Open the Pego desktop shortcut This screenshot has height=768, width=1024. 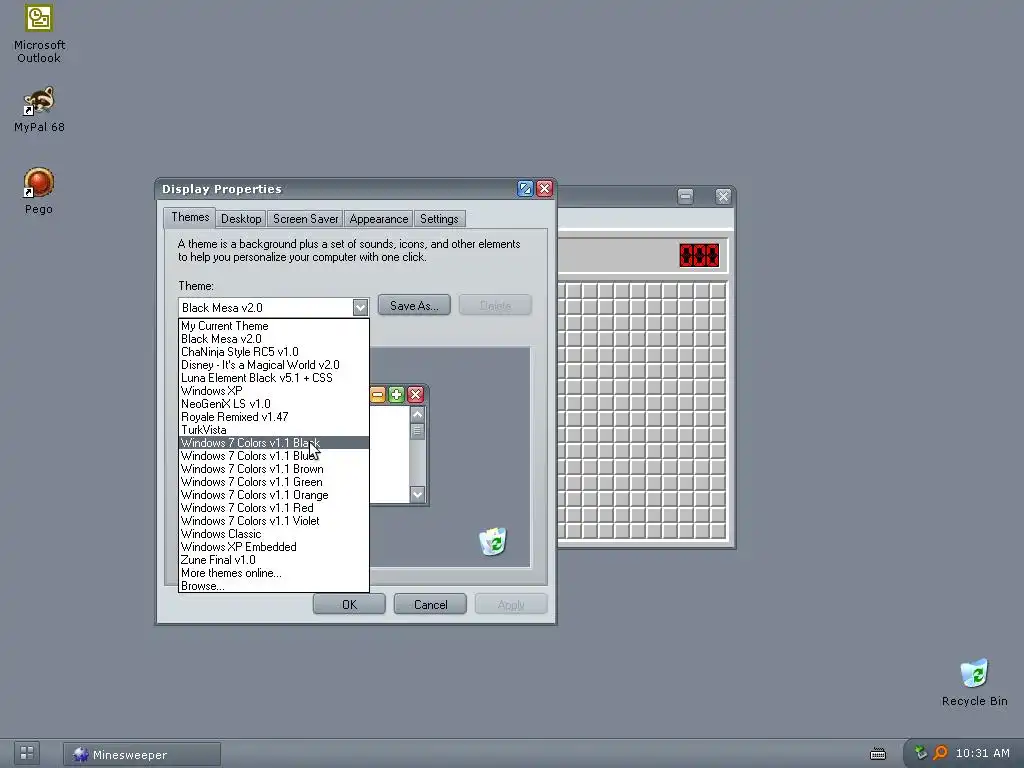39,191
